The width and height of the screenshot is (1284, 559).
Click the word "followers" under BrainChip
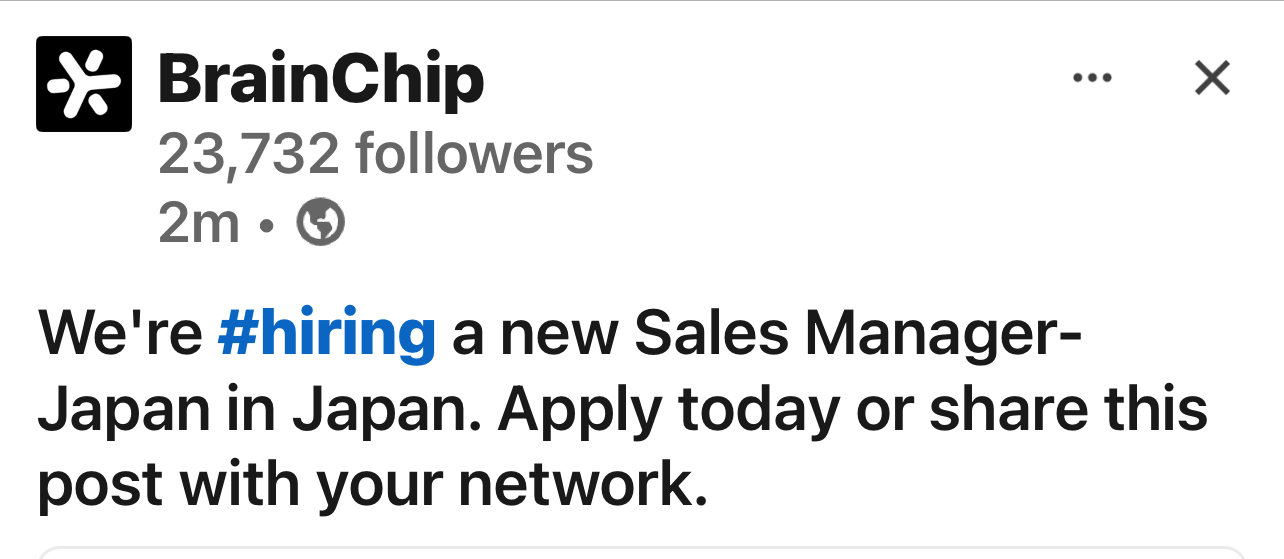coord(474,154)
